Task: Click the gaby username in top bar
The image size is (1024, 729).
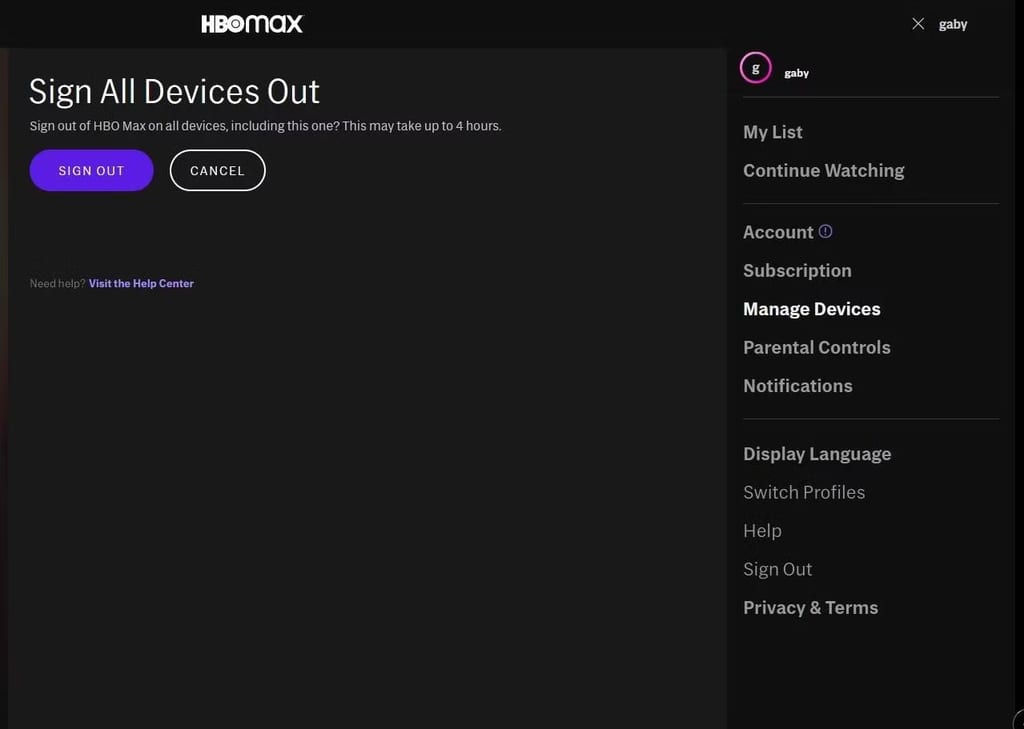Action: tap(953, 25)
